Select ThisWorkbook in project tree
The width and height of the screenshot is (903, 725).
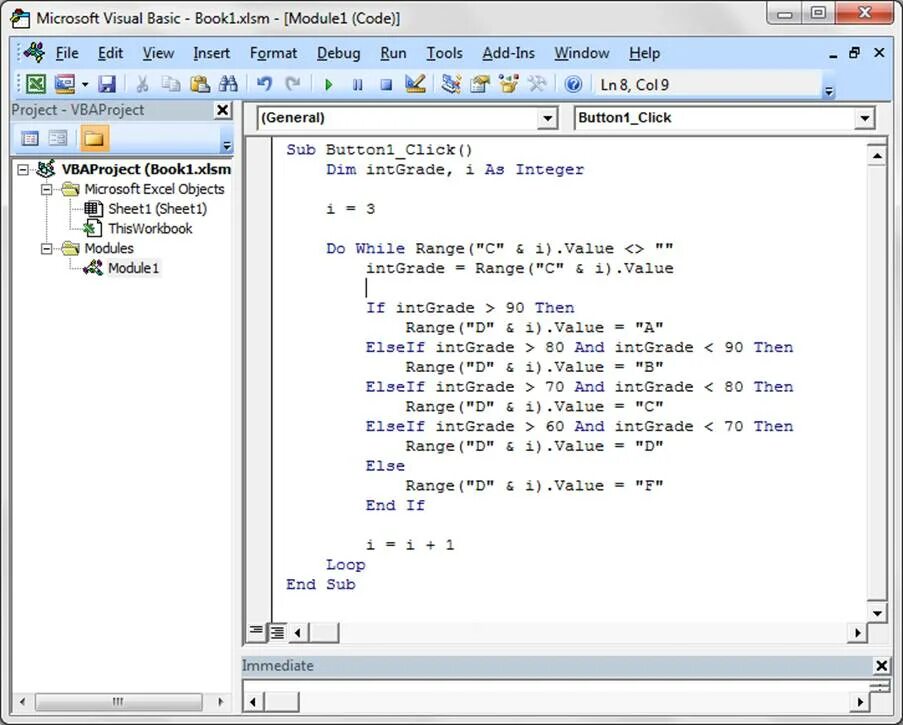pyautogui.click(x=150, y=229)
